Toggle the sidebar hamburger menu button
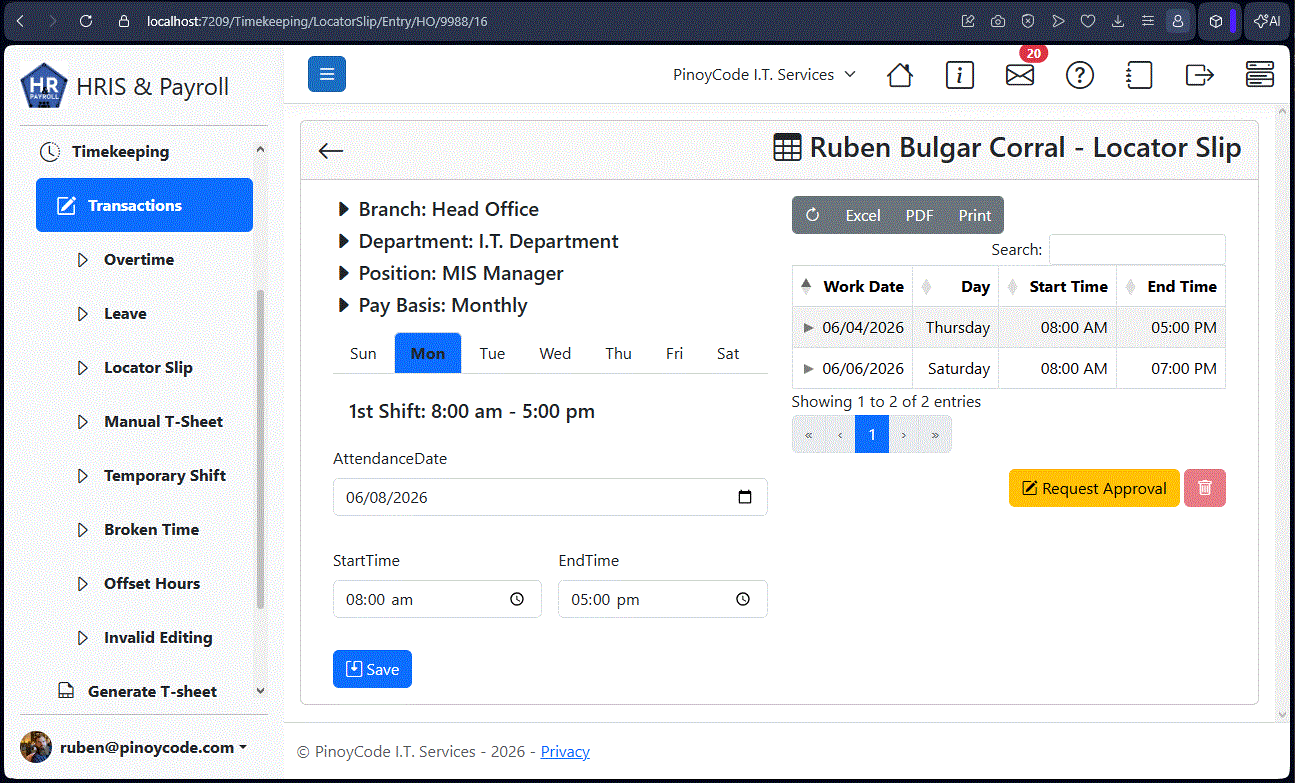The height and width of the screenshot is (783, 1295). pos(327,74)
